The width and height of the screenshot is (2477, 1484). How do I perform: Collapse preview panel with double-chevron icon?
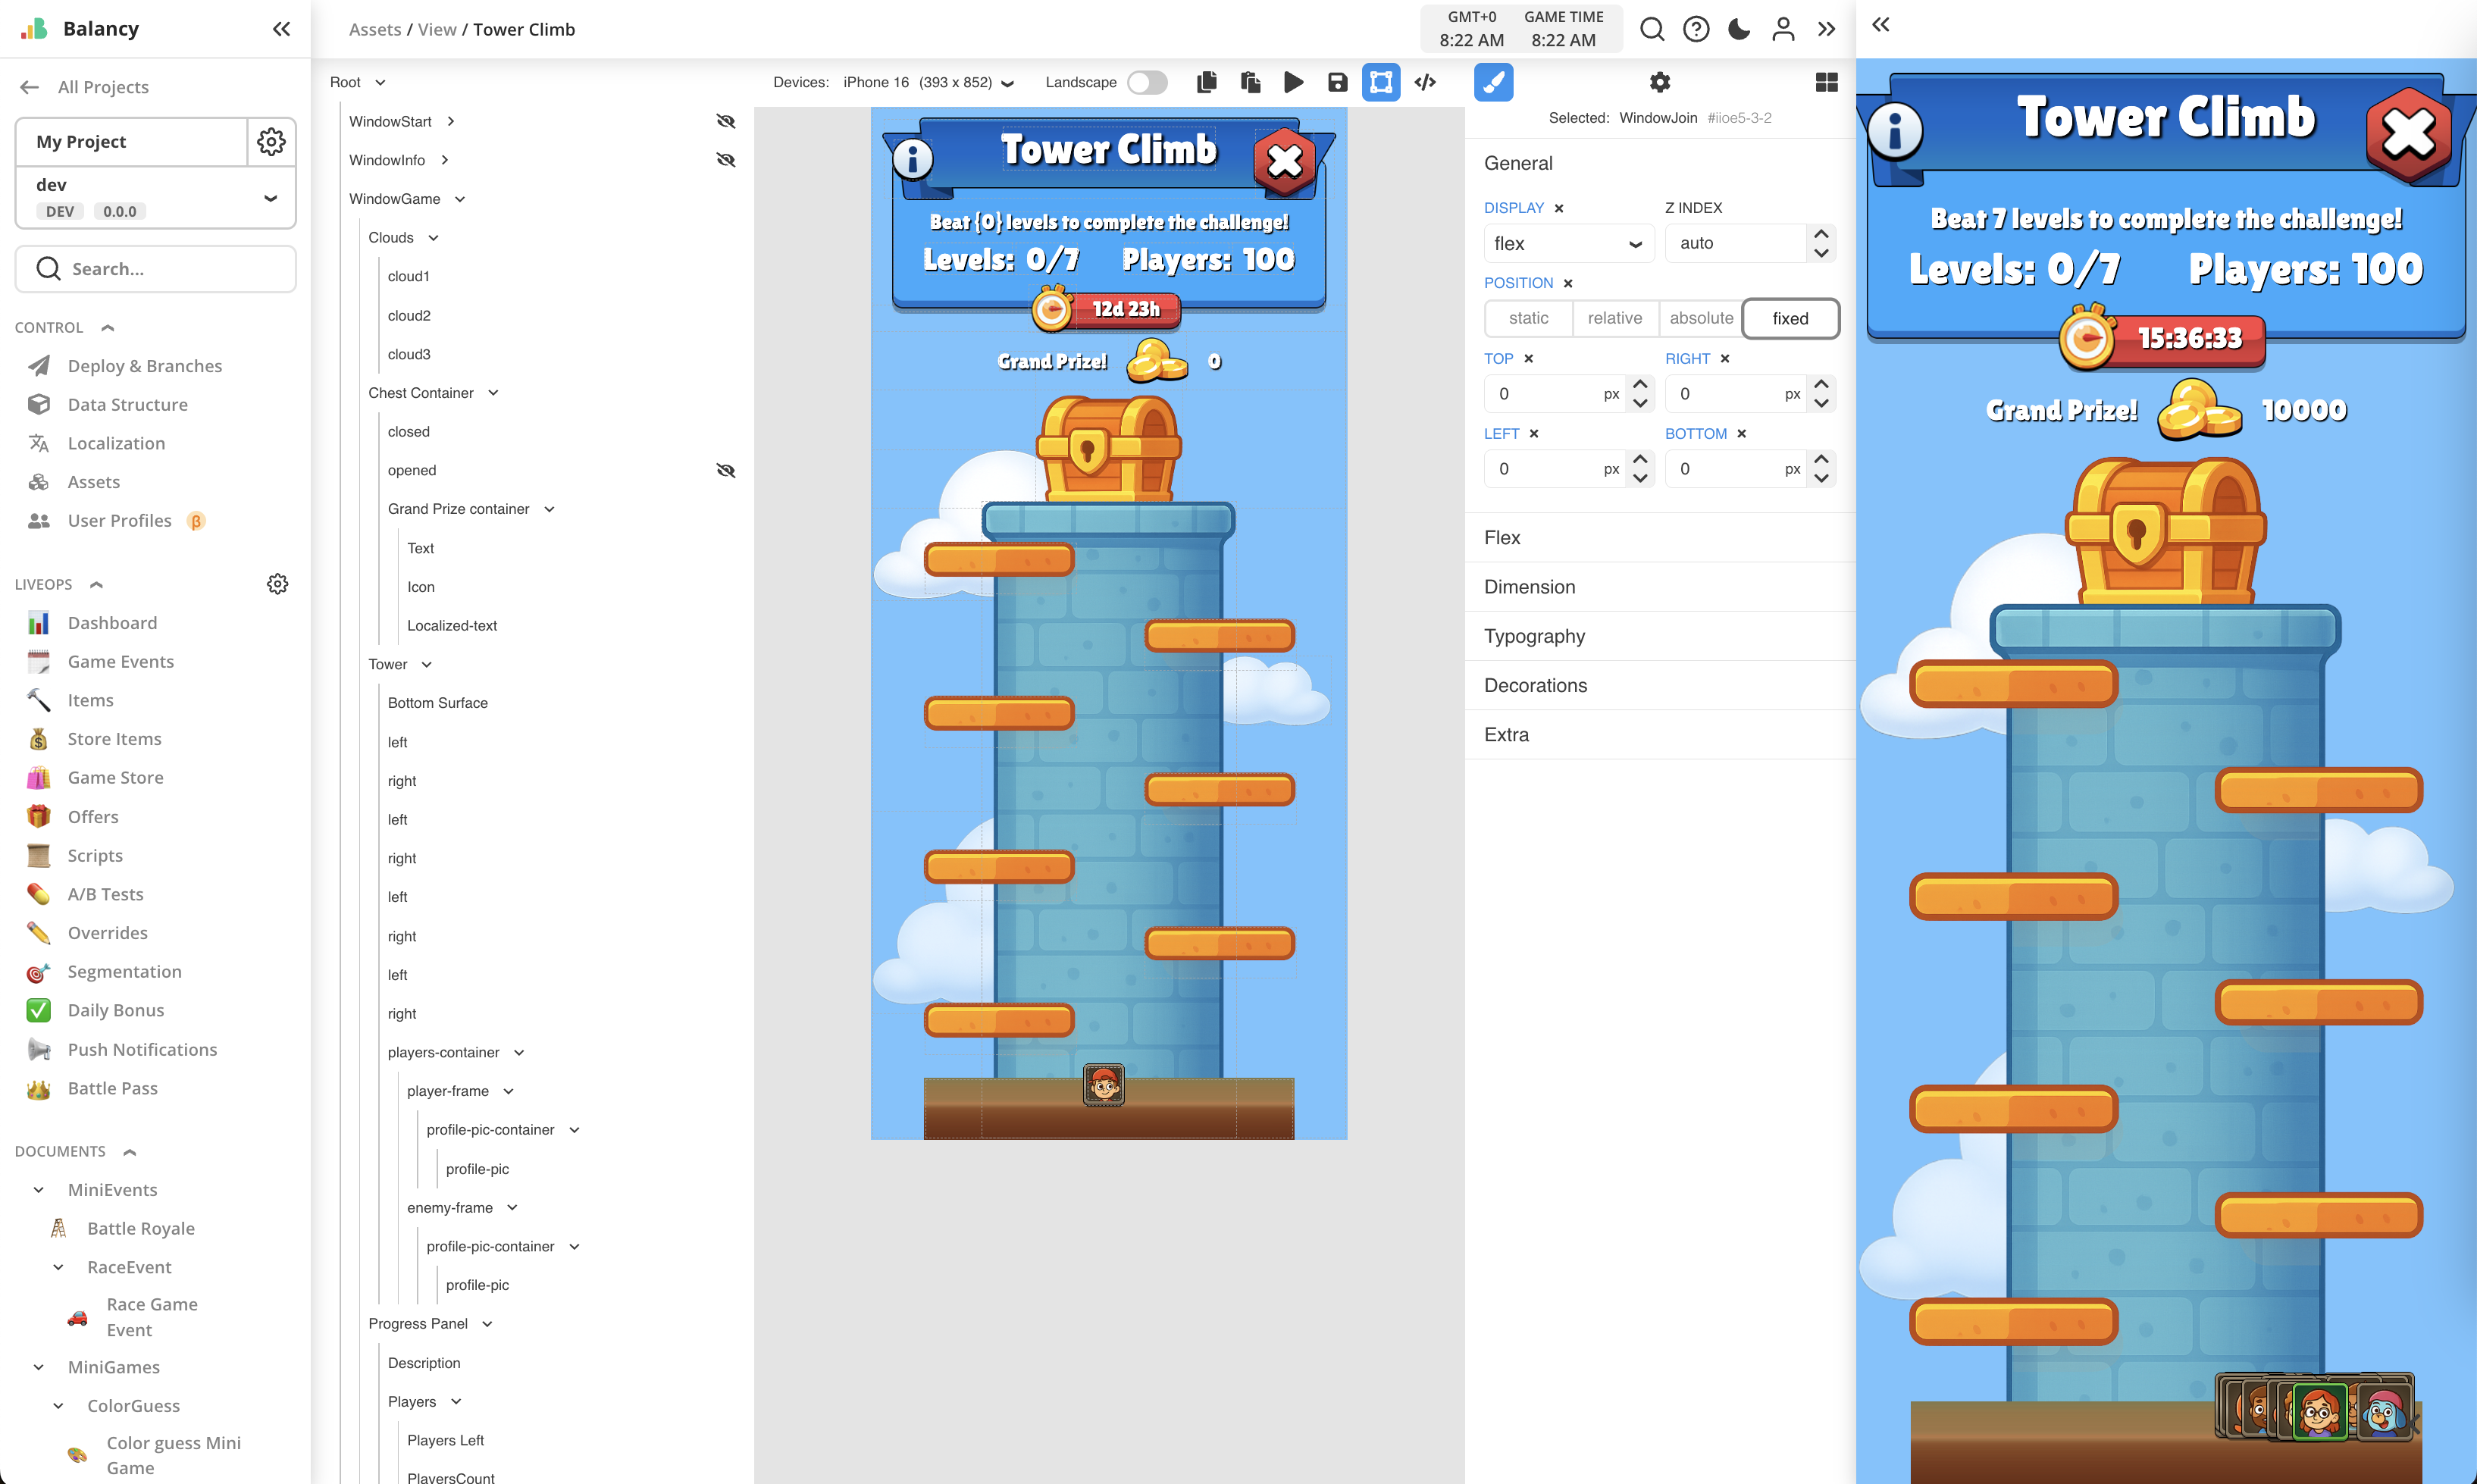point(1880,24)
